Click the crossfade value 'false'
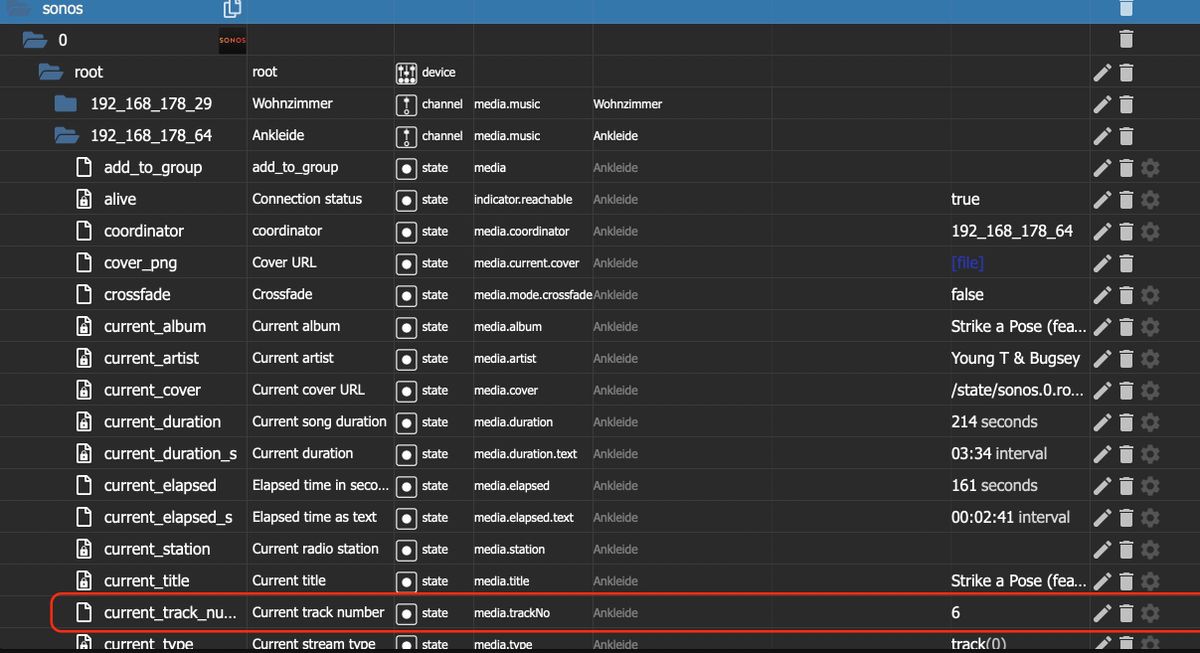1200x653 pixels. 967,295
